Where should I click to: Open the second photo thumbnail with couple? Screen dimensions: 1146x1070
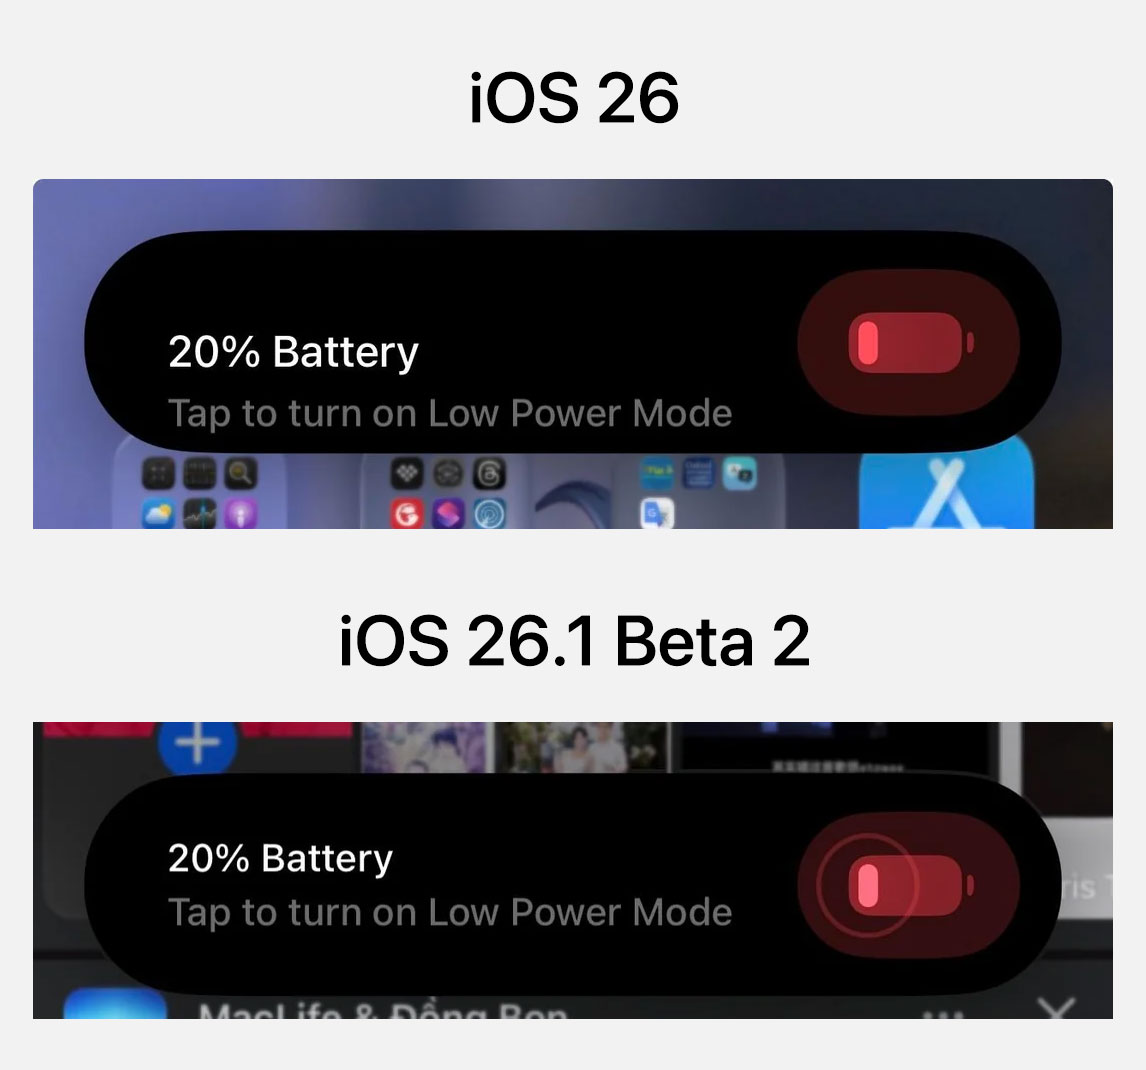[581, 747]
